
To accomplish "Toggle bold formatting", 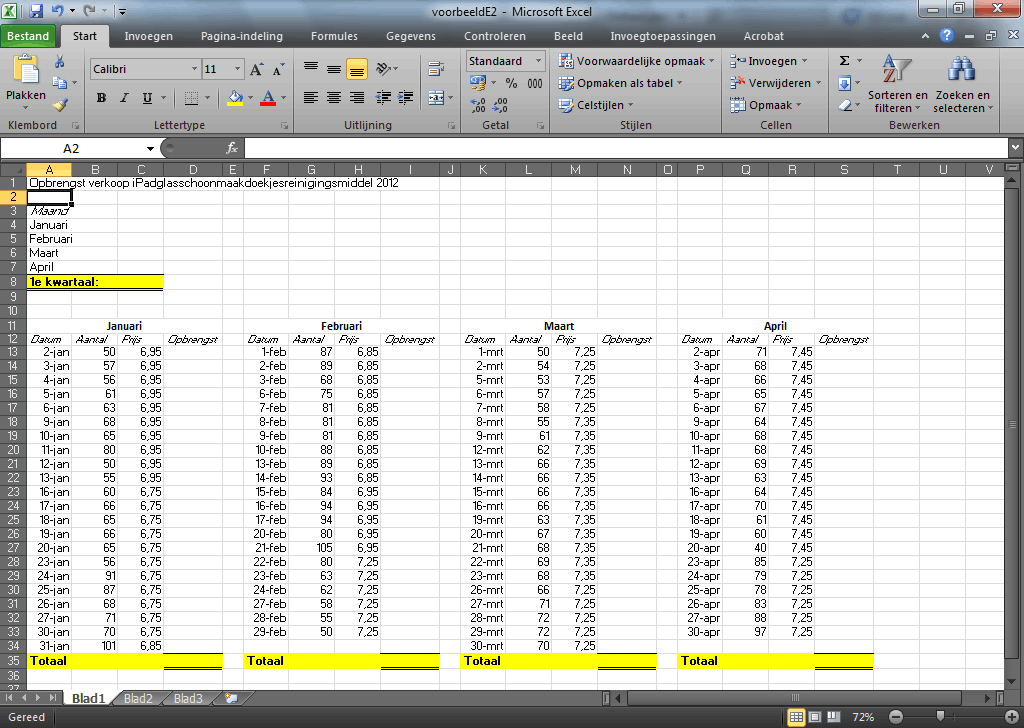I will click(101, 98).
